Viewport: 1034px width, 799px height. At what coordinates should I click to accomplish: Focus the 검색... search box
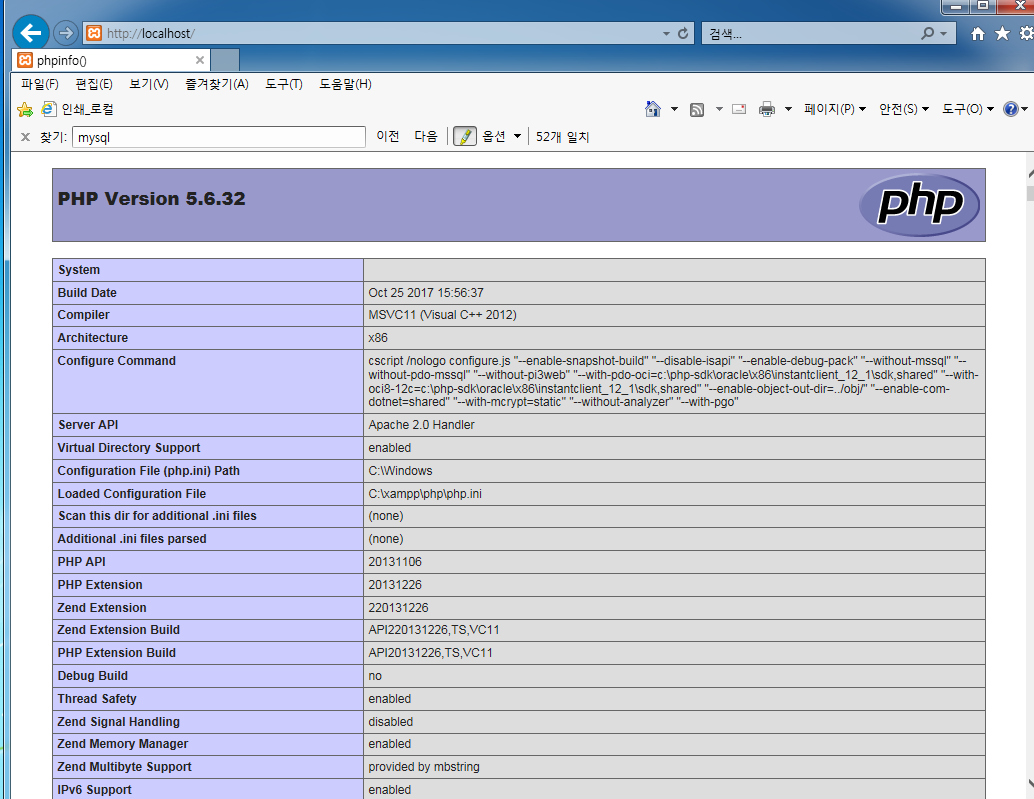point(811,34)
